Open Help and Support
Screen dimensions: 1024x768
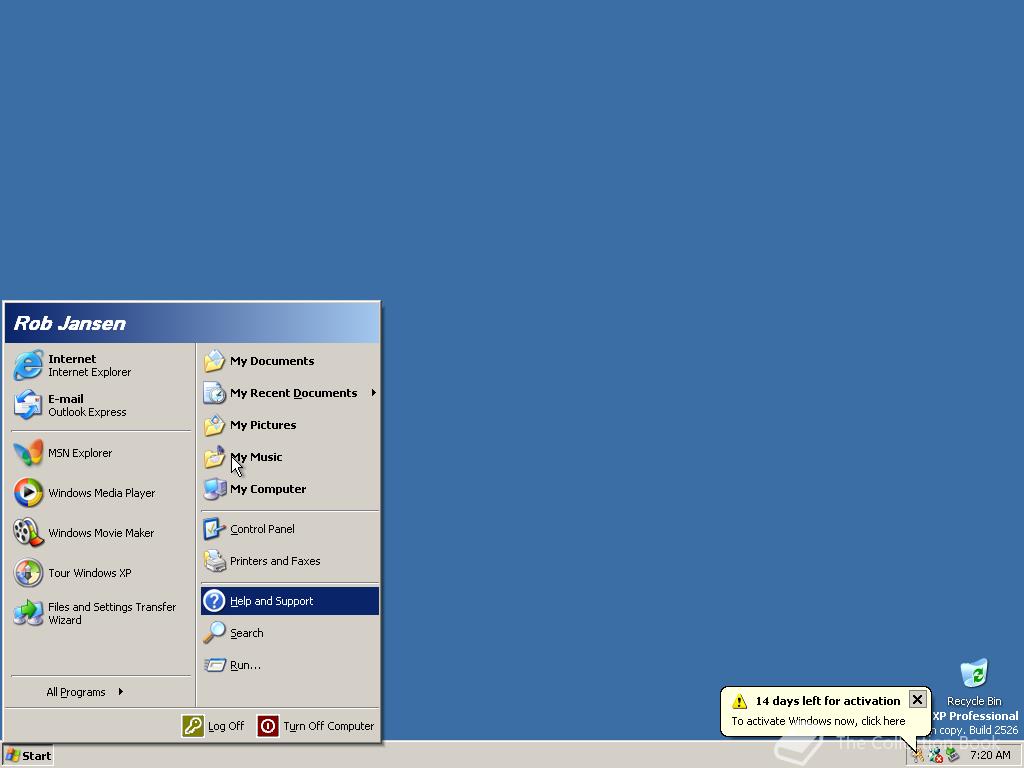pyautogui.click(x=290, y=601)
